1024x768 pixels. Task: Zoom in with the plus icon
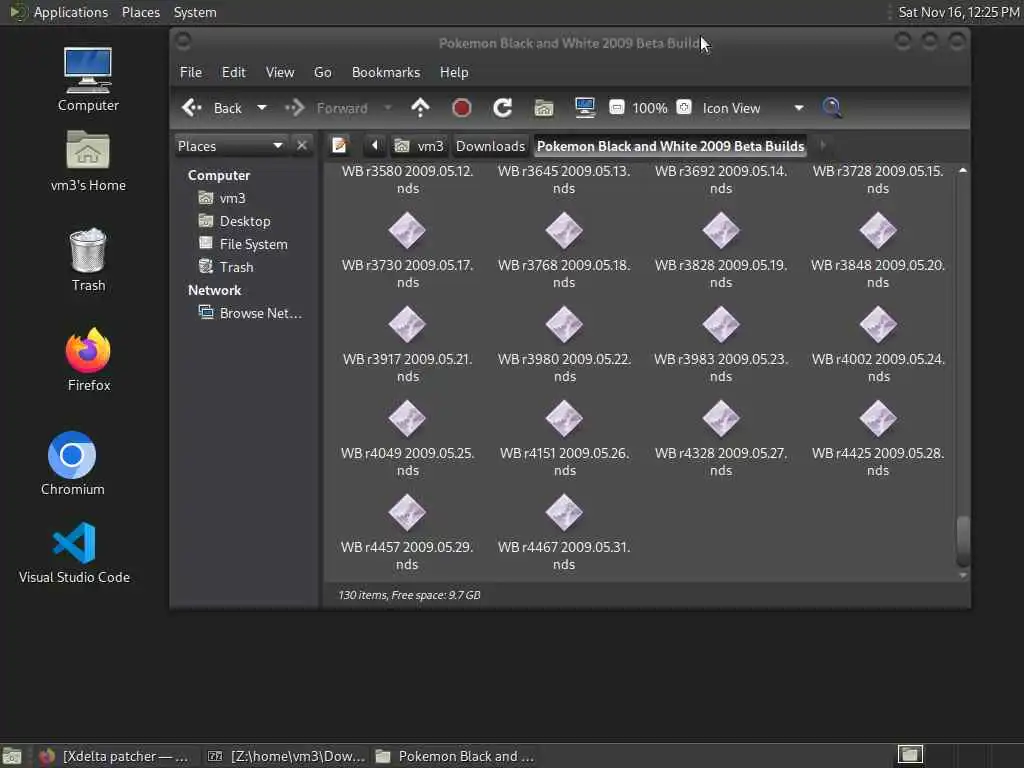point(684,107)
